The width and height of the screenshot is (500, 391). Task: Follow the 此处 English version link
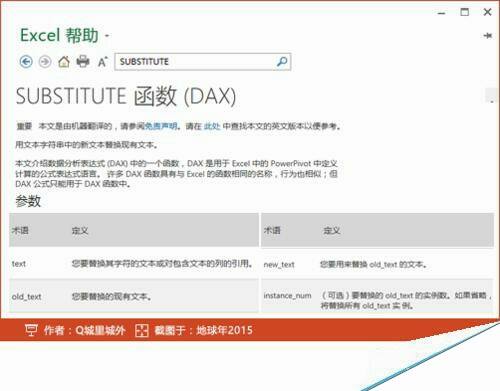pos(212,126)
